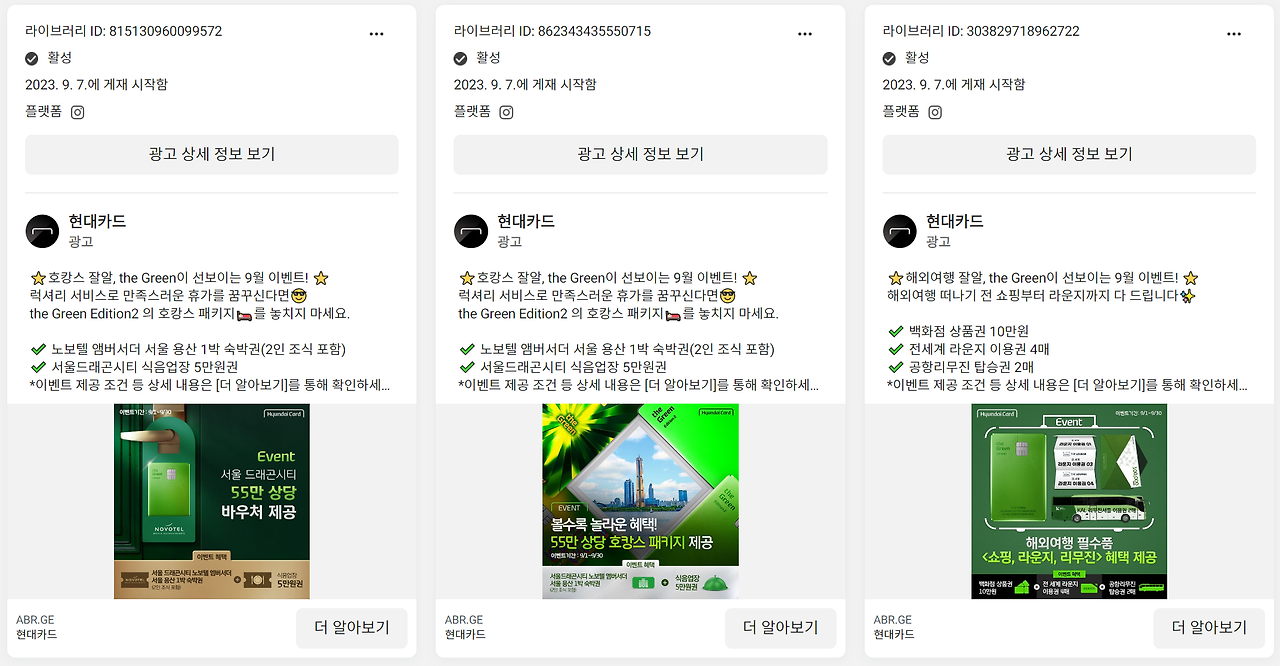Click the active status check icon on first ad

coord(32,58)
